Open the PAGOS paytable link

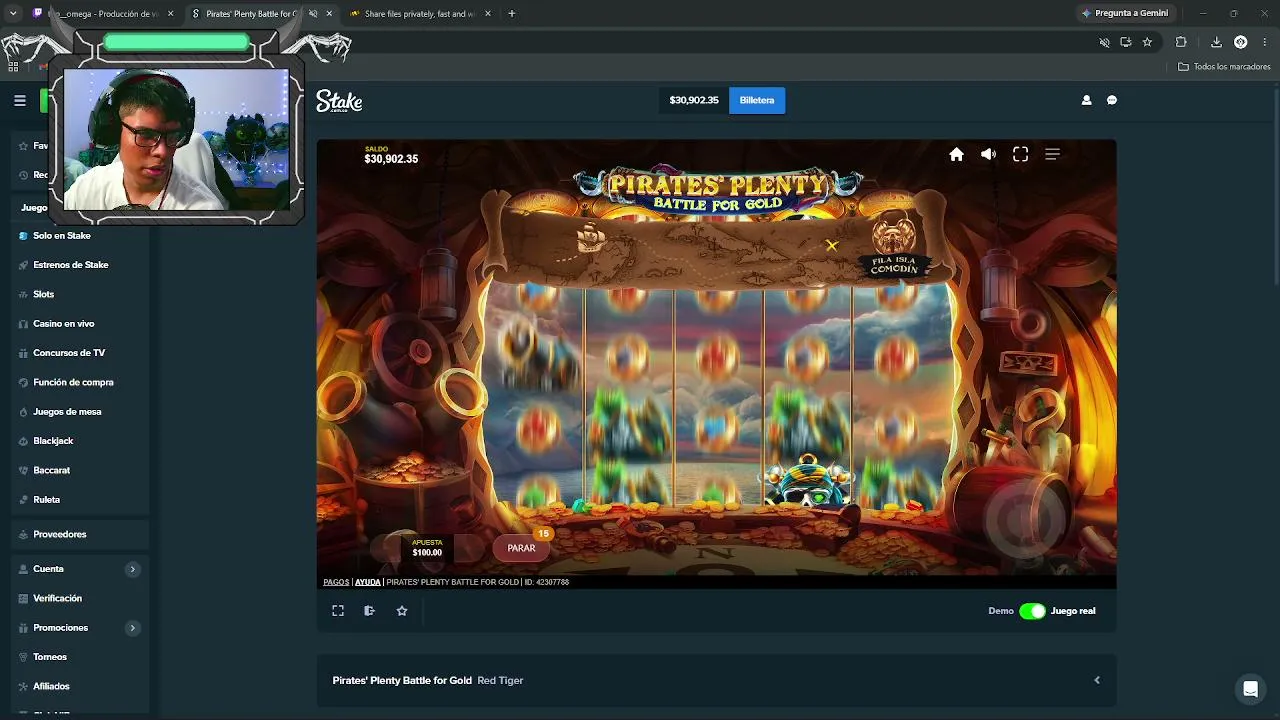[336, 582]
